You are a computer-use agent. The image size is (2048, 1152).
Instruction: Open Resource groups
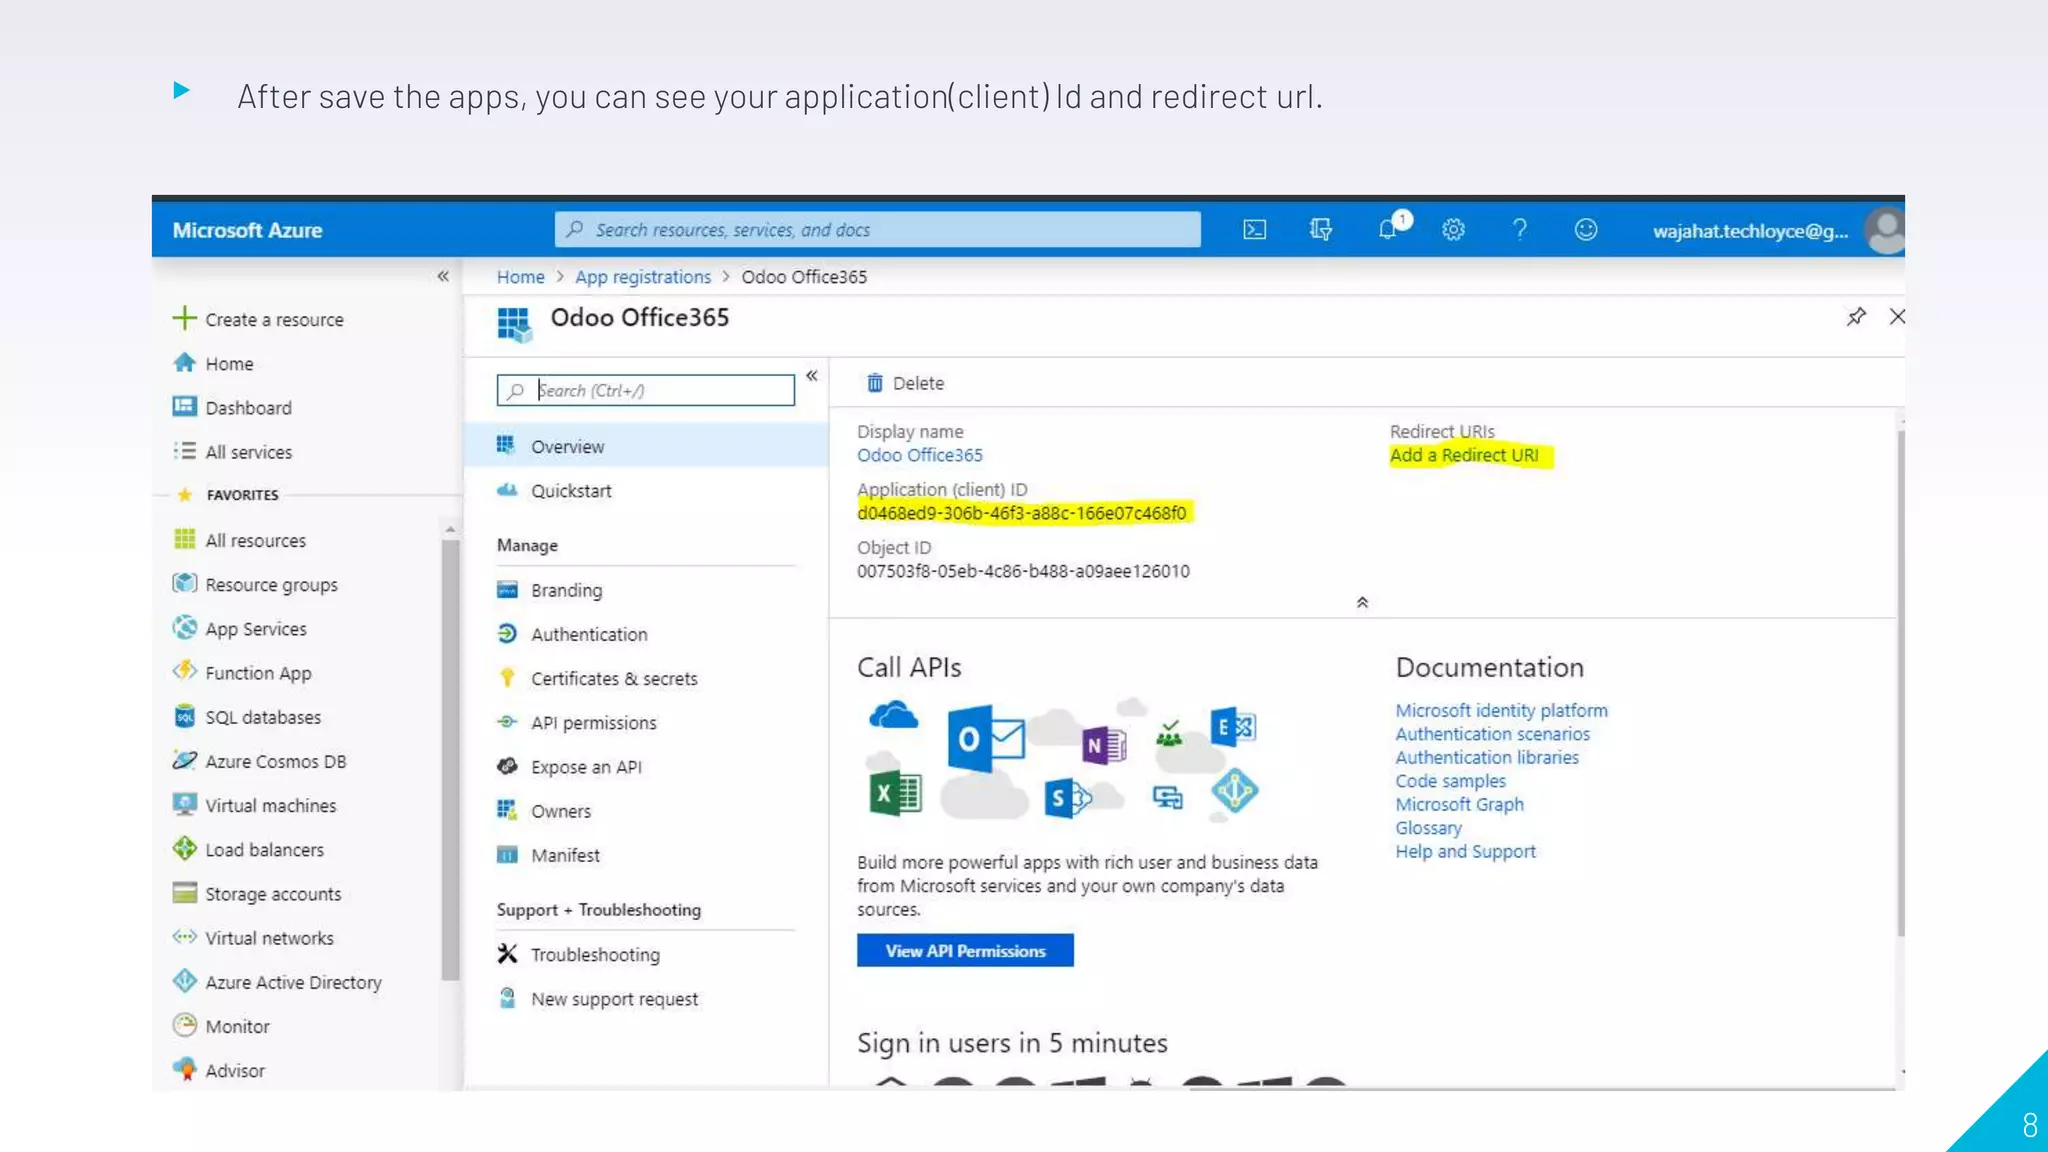(x=255, y=584)
